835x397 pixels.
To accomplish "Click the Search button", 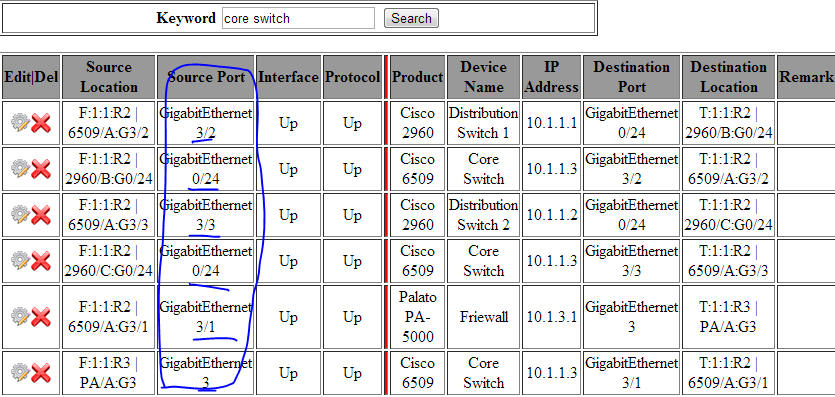I will click(411, 18).
